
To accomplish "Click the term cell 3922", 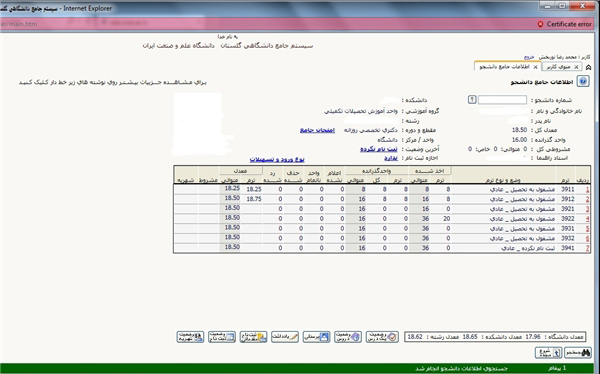I will (x=567, y=219).
